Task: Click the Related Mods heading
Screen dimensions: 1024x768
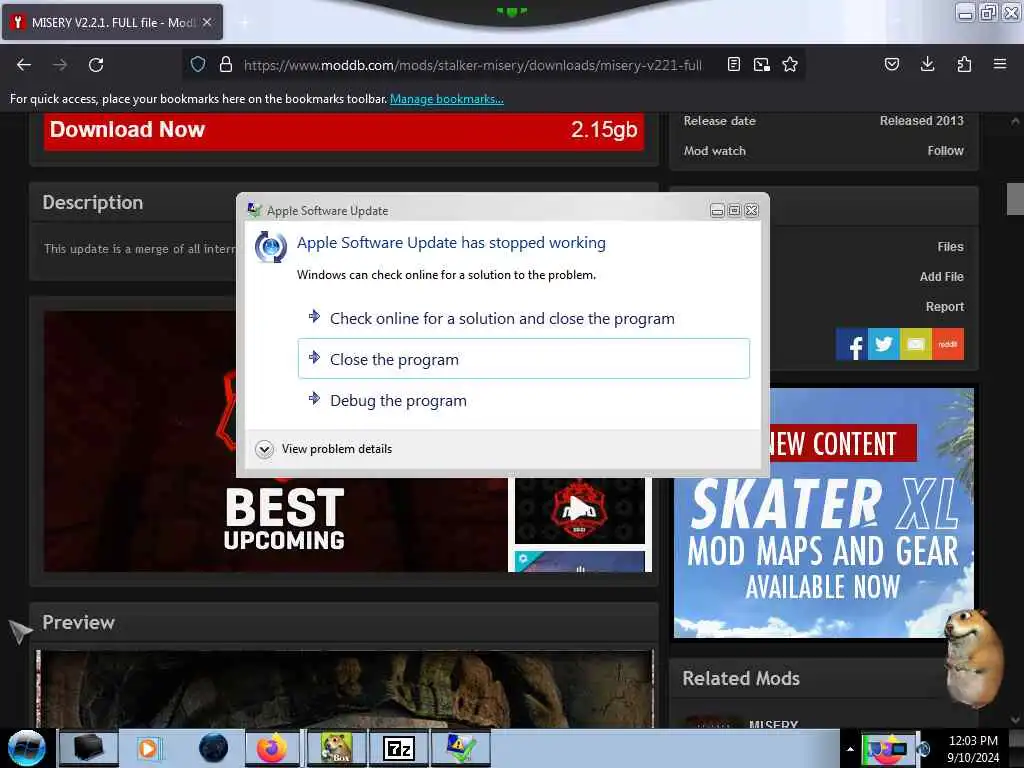Action: pyautogui.click(x=741, y=679)
